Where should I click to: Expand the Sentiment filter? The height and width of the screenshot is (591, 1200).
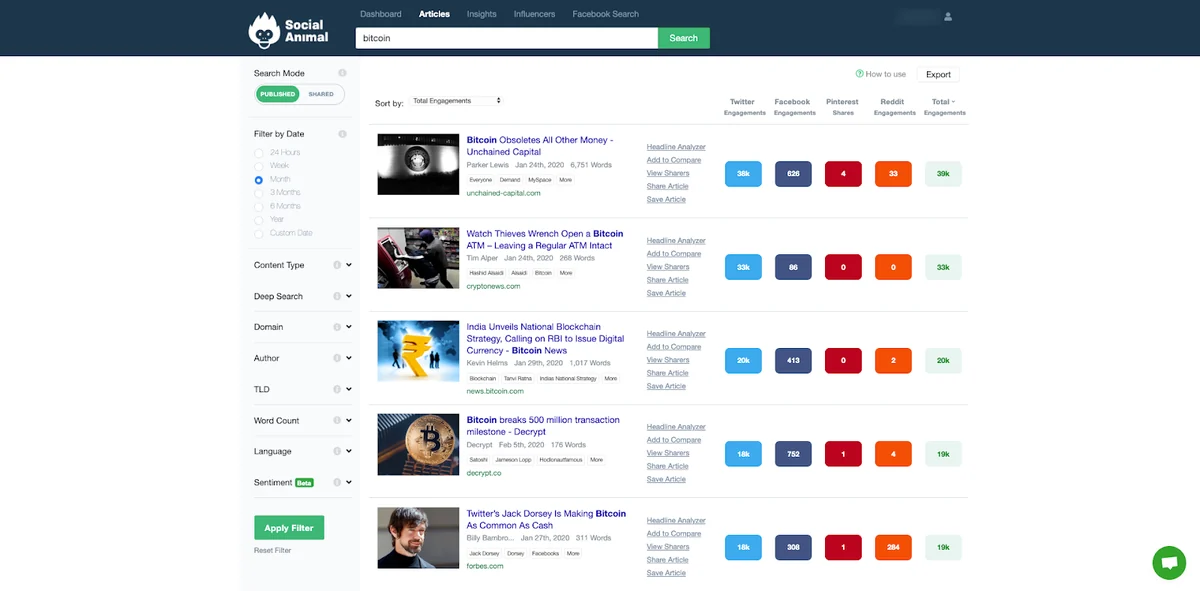pyautogui.click(x=349, y=482)
